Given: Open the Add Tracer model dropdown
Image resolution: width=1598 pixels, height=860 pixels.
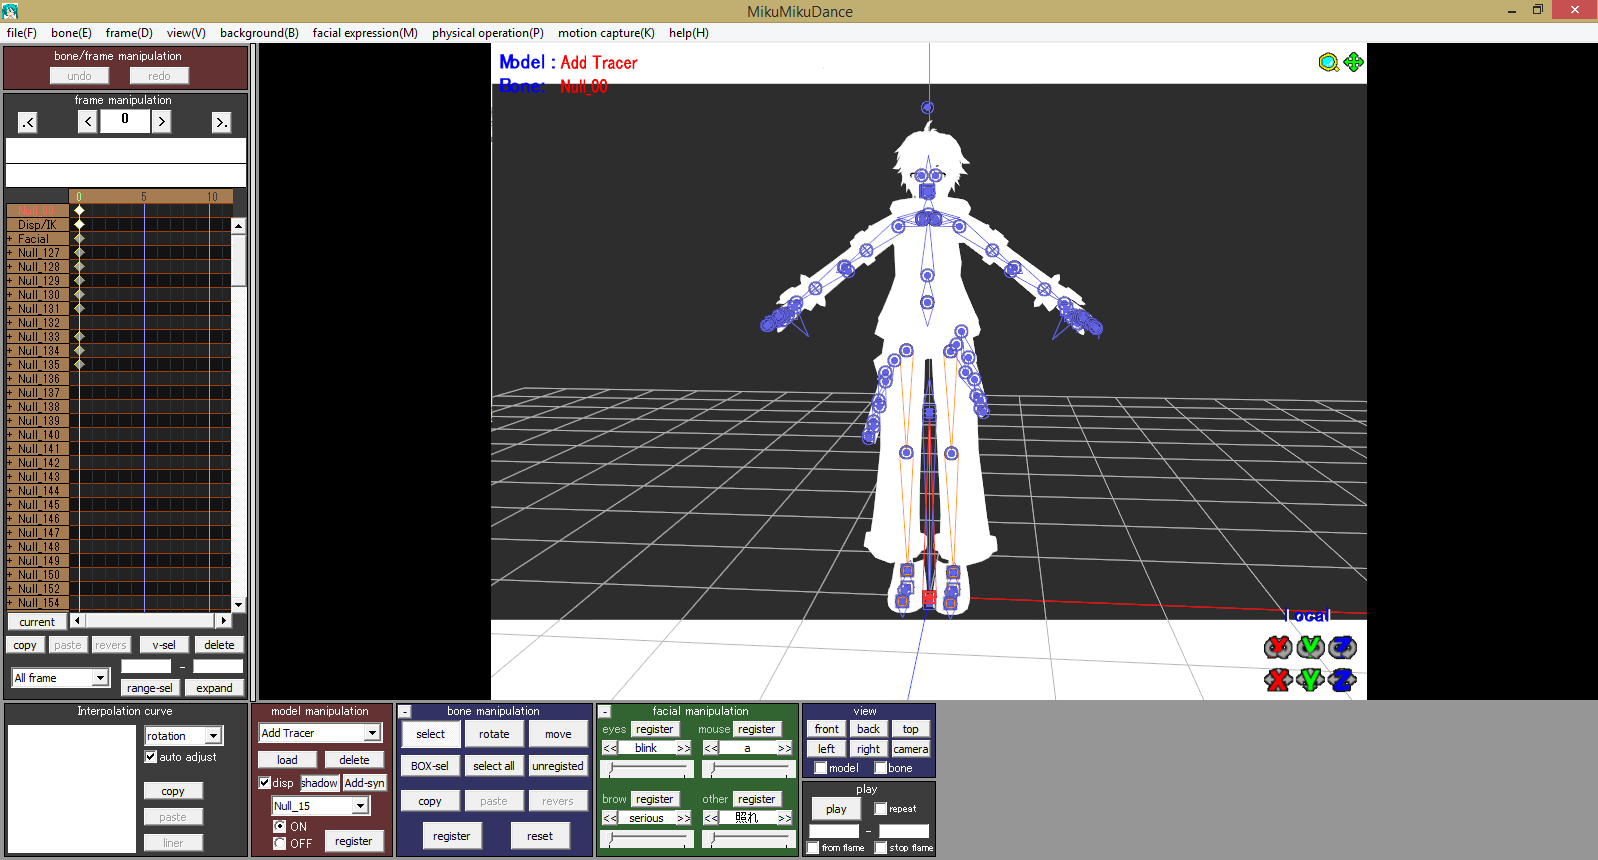Looking at the screenshot, I should point(372,733).
